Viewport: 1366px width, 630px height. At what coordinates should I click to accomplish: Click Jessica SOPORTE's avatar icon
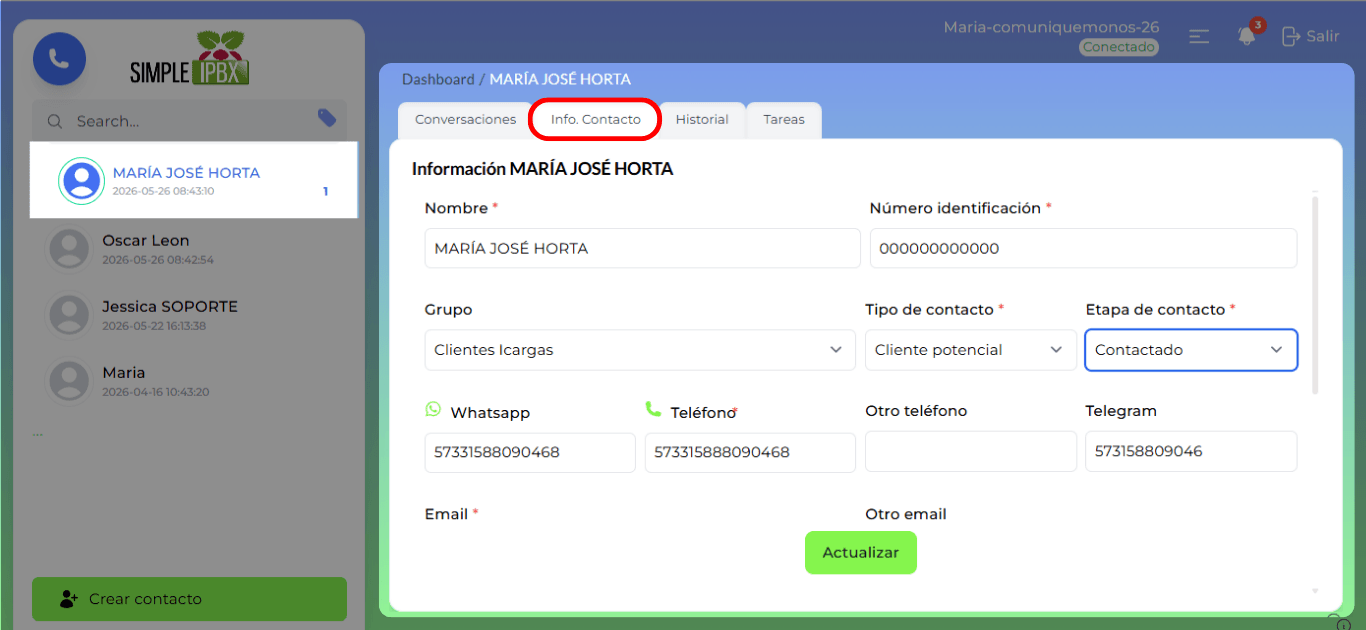70,315
